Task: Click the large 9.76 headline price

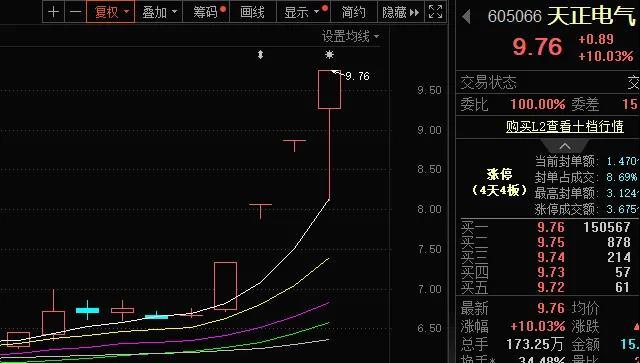Action: pyautogui.click(x=537, y=47)
